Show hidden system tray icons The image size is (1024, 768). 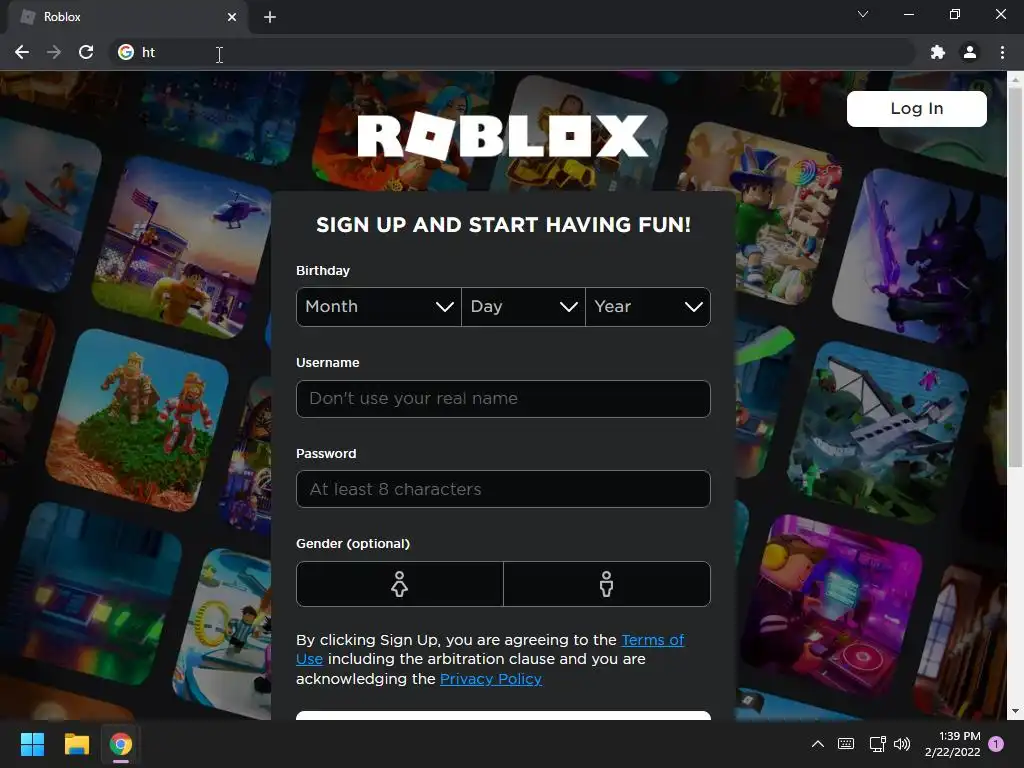tap(818, 744)
